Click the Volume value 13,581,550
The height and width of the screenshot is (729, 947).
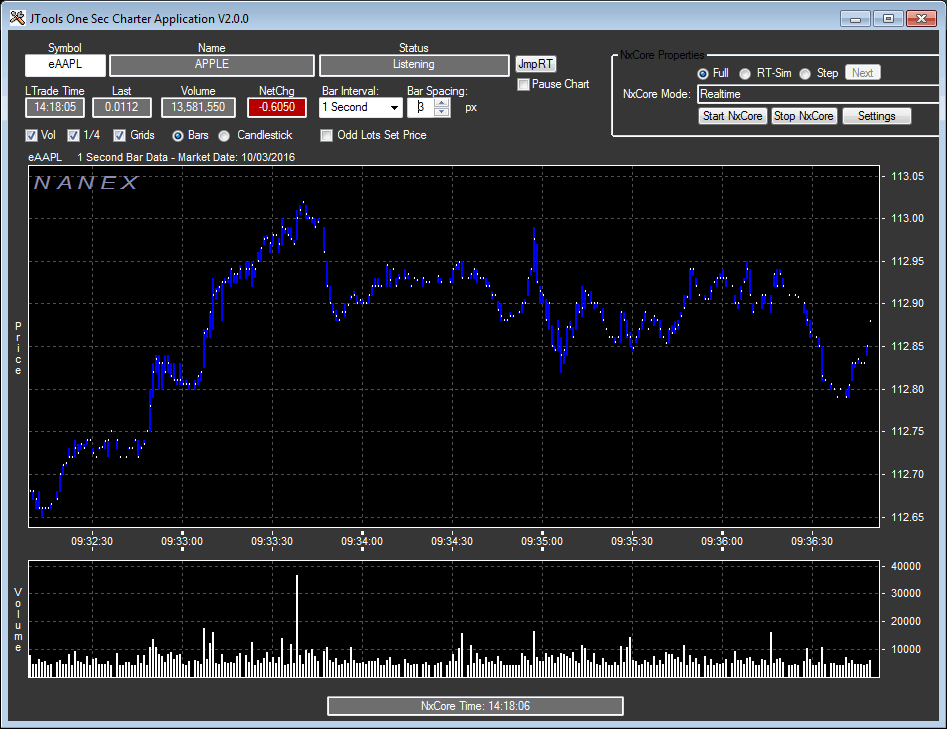(x=198, y=108)
